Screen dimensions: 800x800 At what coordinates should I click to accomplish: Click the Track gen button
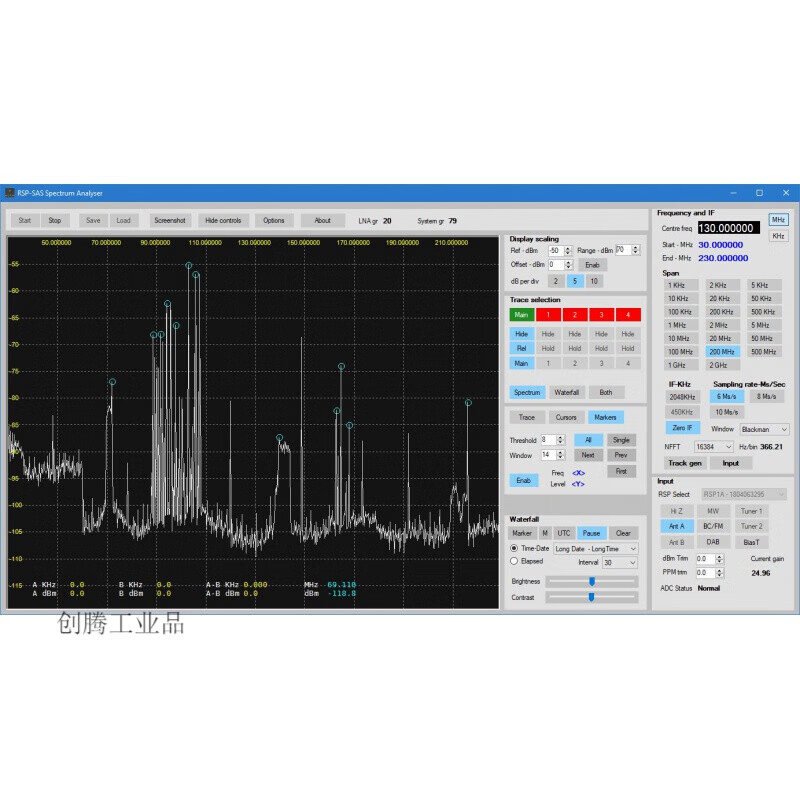(683, 462)
